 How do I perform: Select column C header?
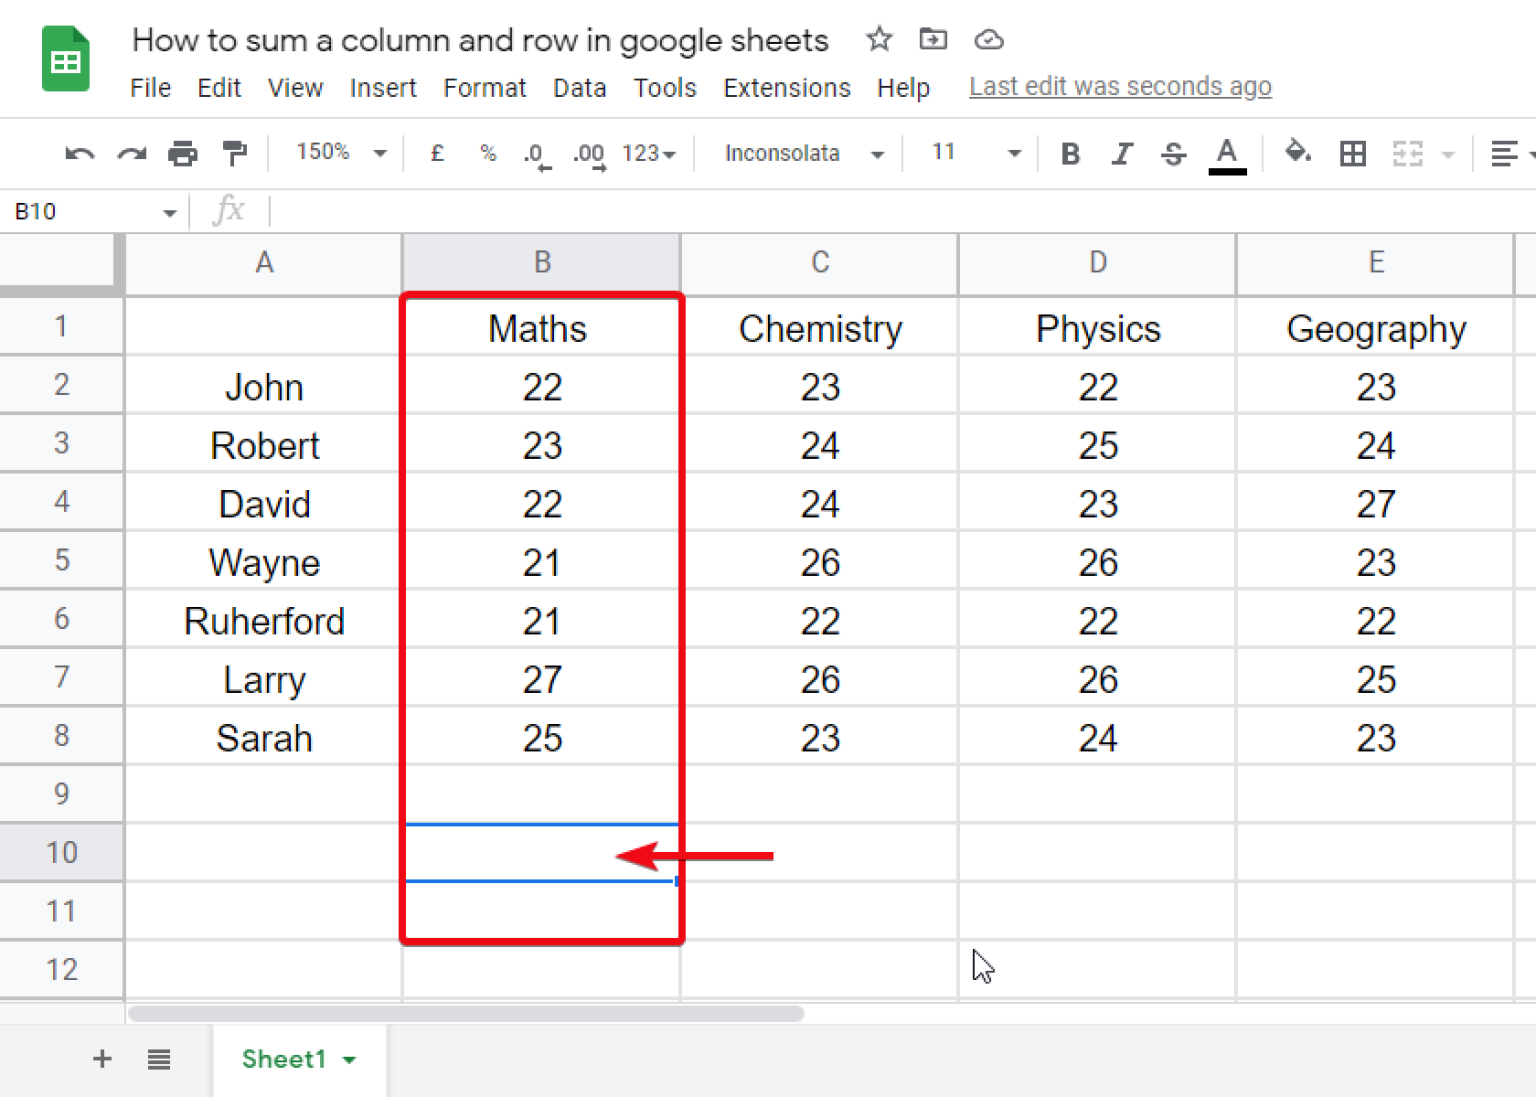tap(820, 263)
